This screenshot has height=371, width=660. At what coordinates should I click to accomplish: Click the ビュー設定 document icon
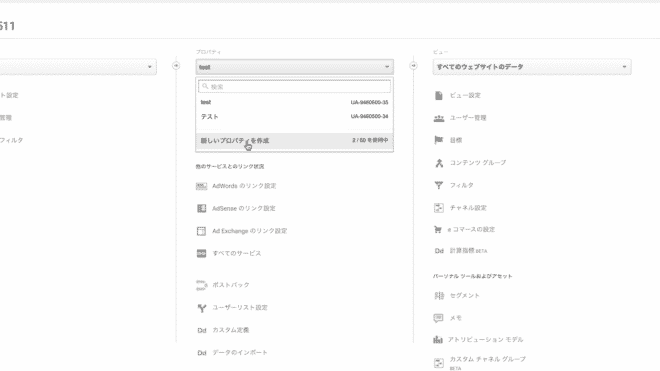[439, 96]
